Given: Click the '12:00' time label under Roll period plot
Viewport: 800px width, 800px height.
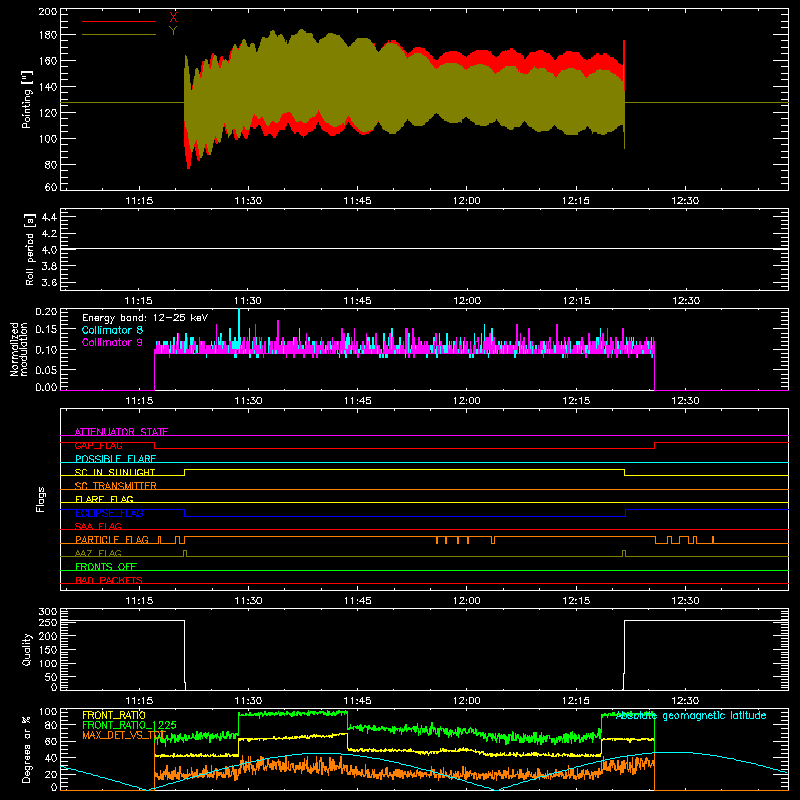Looking at the screenshot, I should pyautogui.click(x=467, y=301).
